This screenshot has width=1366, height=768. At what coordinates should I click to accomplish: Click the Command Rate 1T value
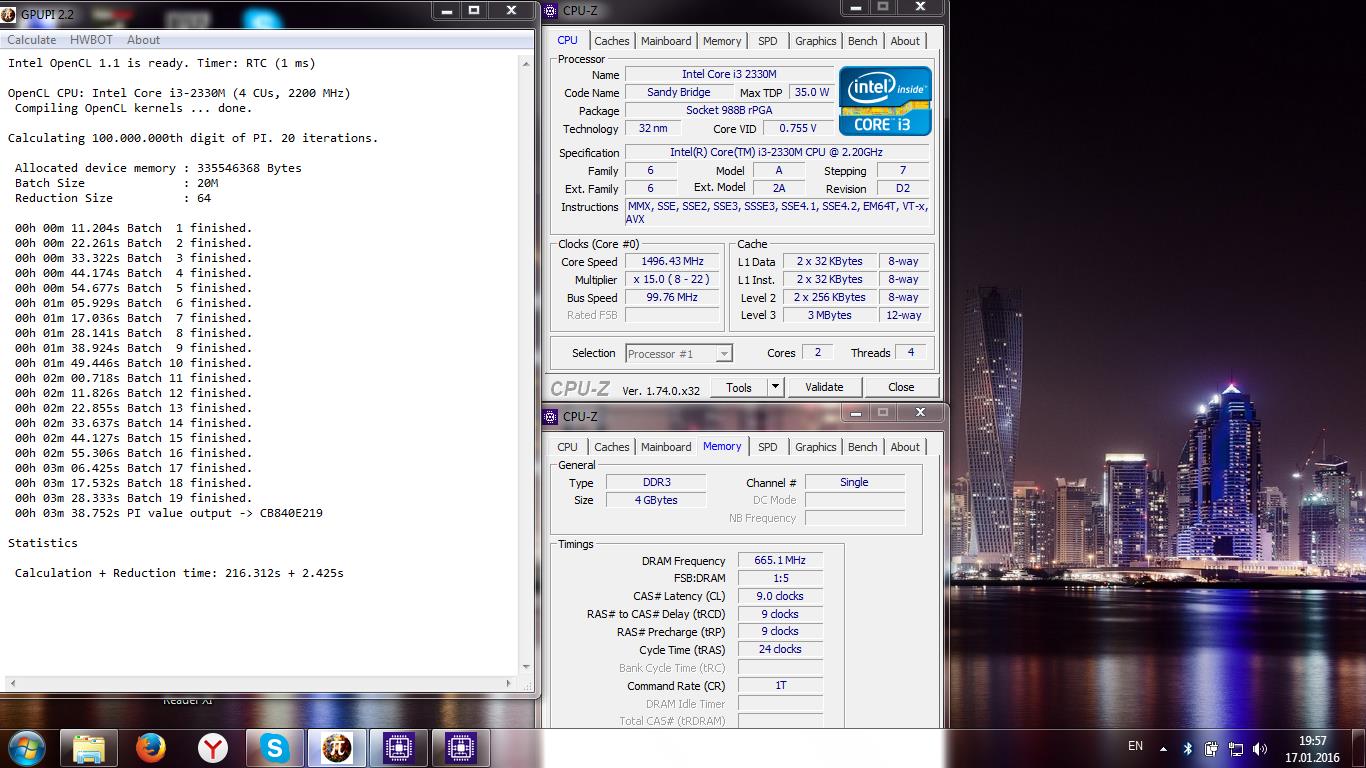pyautogui.click(x=780, y=685)
